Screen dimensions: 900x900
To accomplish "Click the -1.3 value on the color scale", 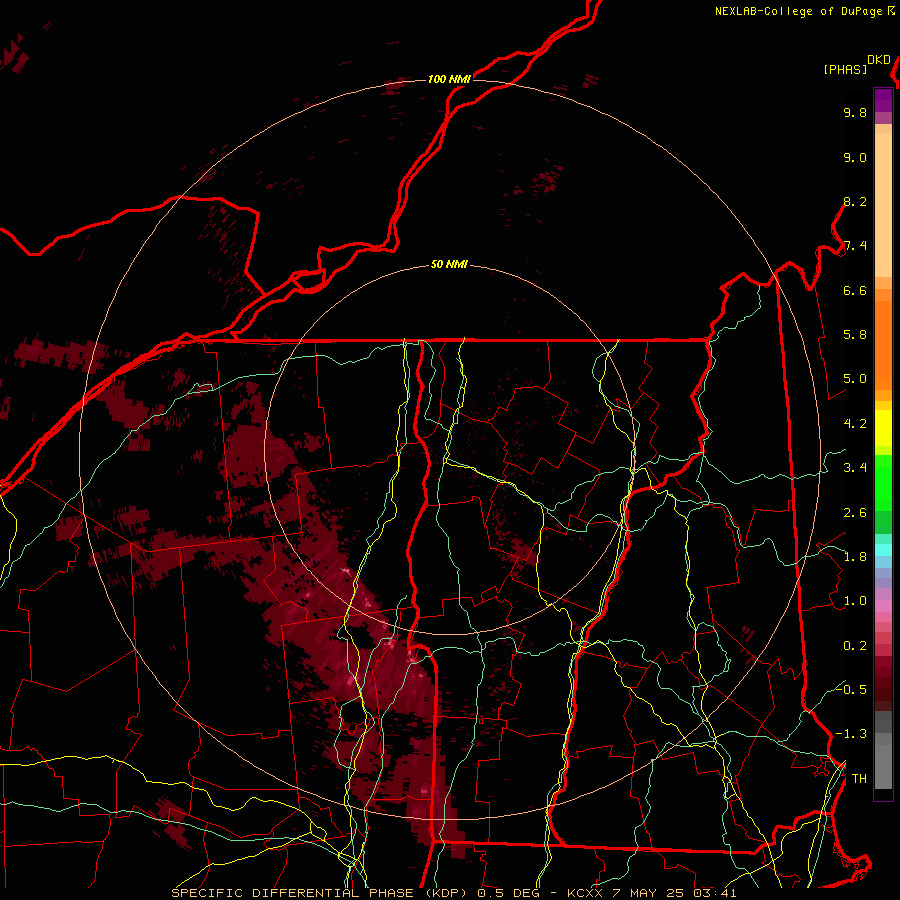I will tap(851, 734).
